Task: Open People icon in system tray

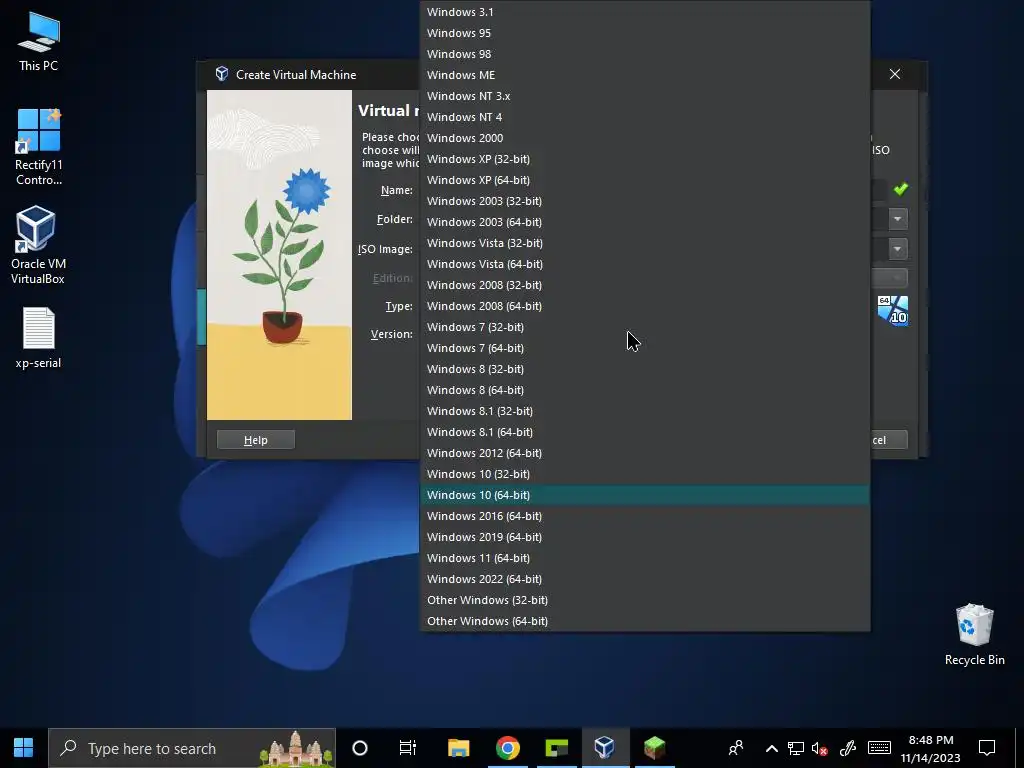Action: (x=736, y=748)
